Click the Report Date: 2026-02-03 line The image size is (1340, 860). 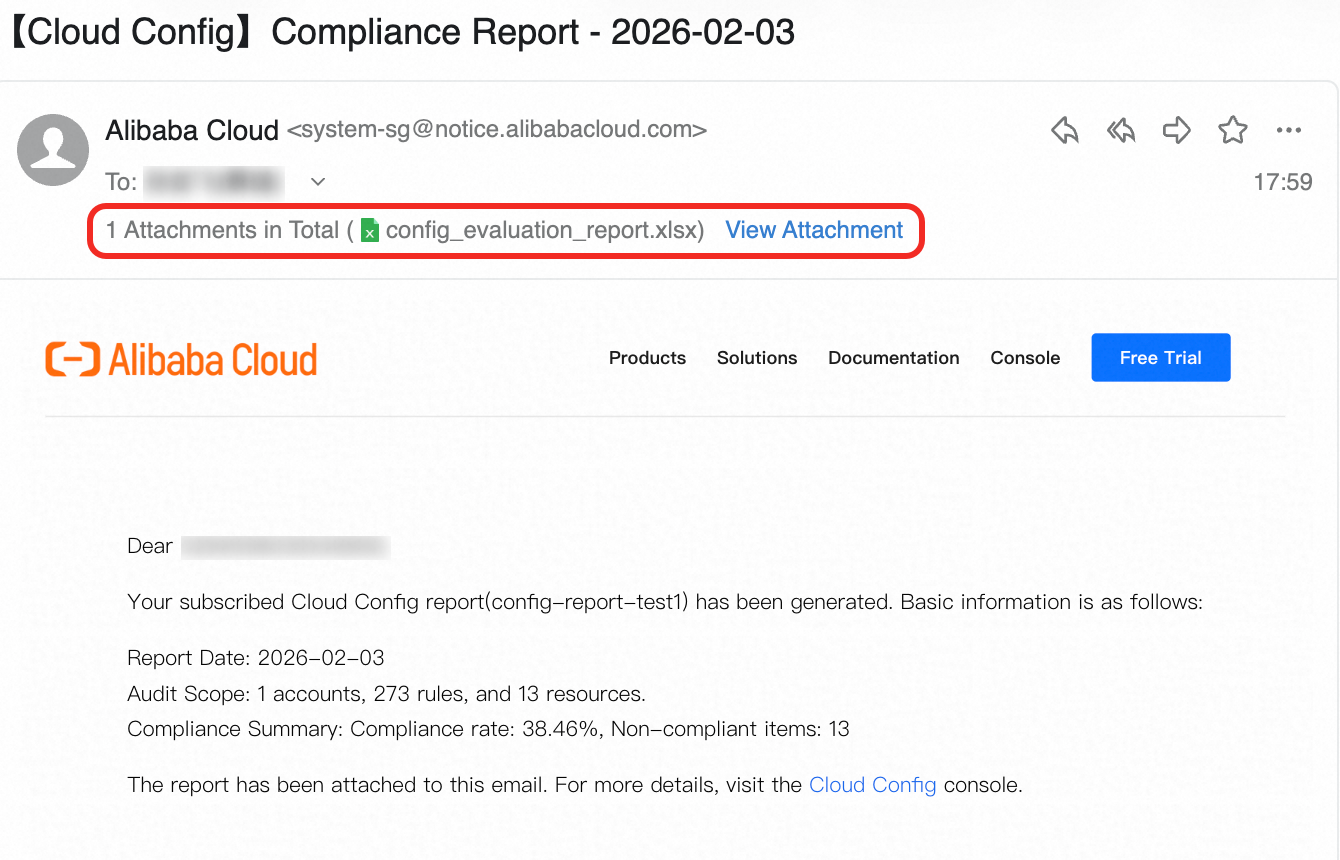256,658
